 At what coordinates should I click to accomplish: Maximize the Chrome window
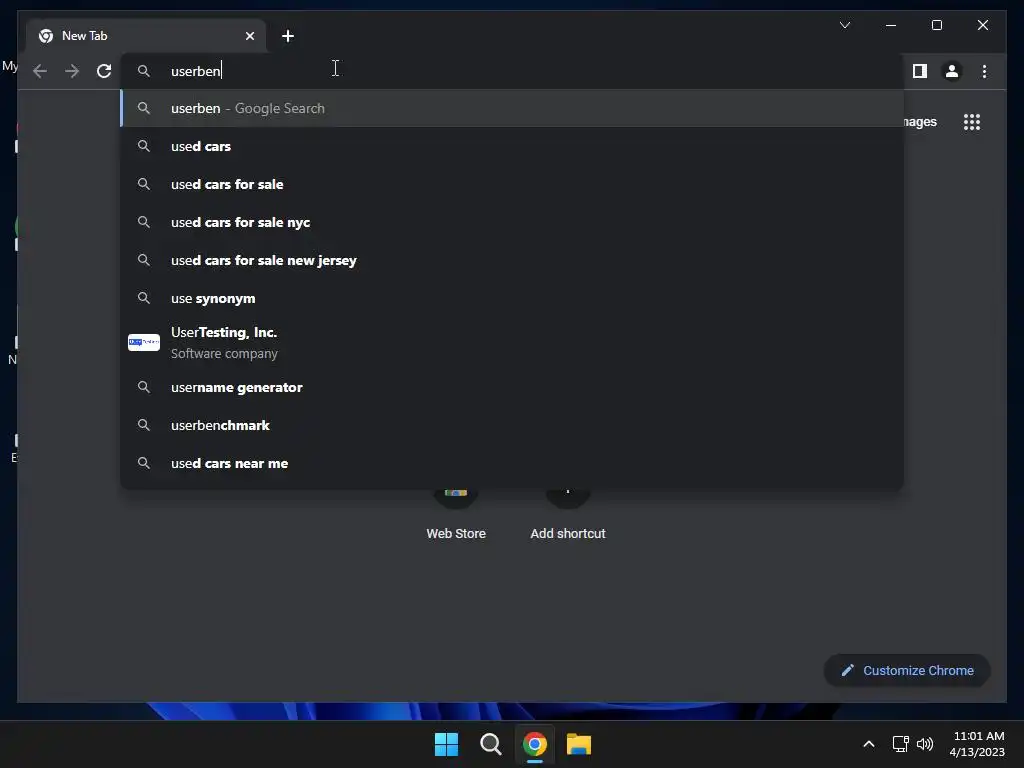click(936, 25)
